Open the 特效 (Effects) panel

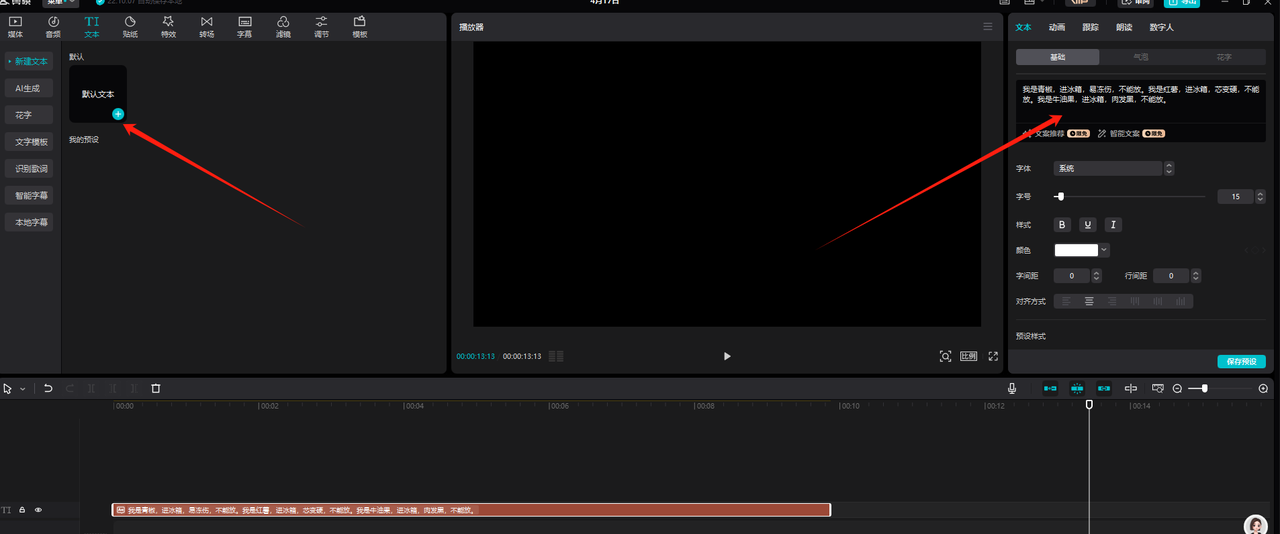[168, 26]
